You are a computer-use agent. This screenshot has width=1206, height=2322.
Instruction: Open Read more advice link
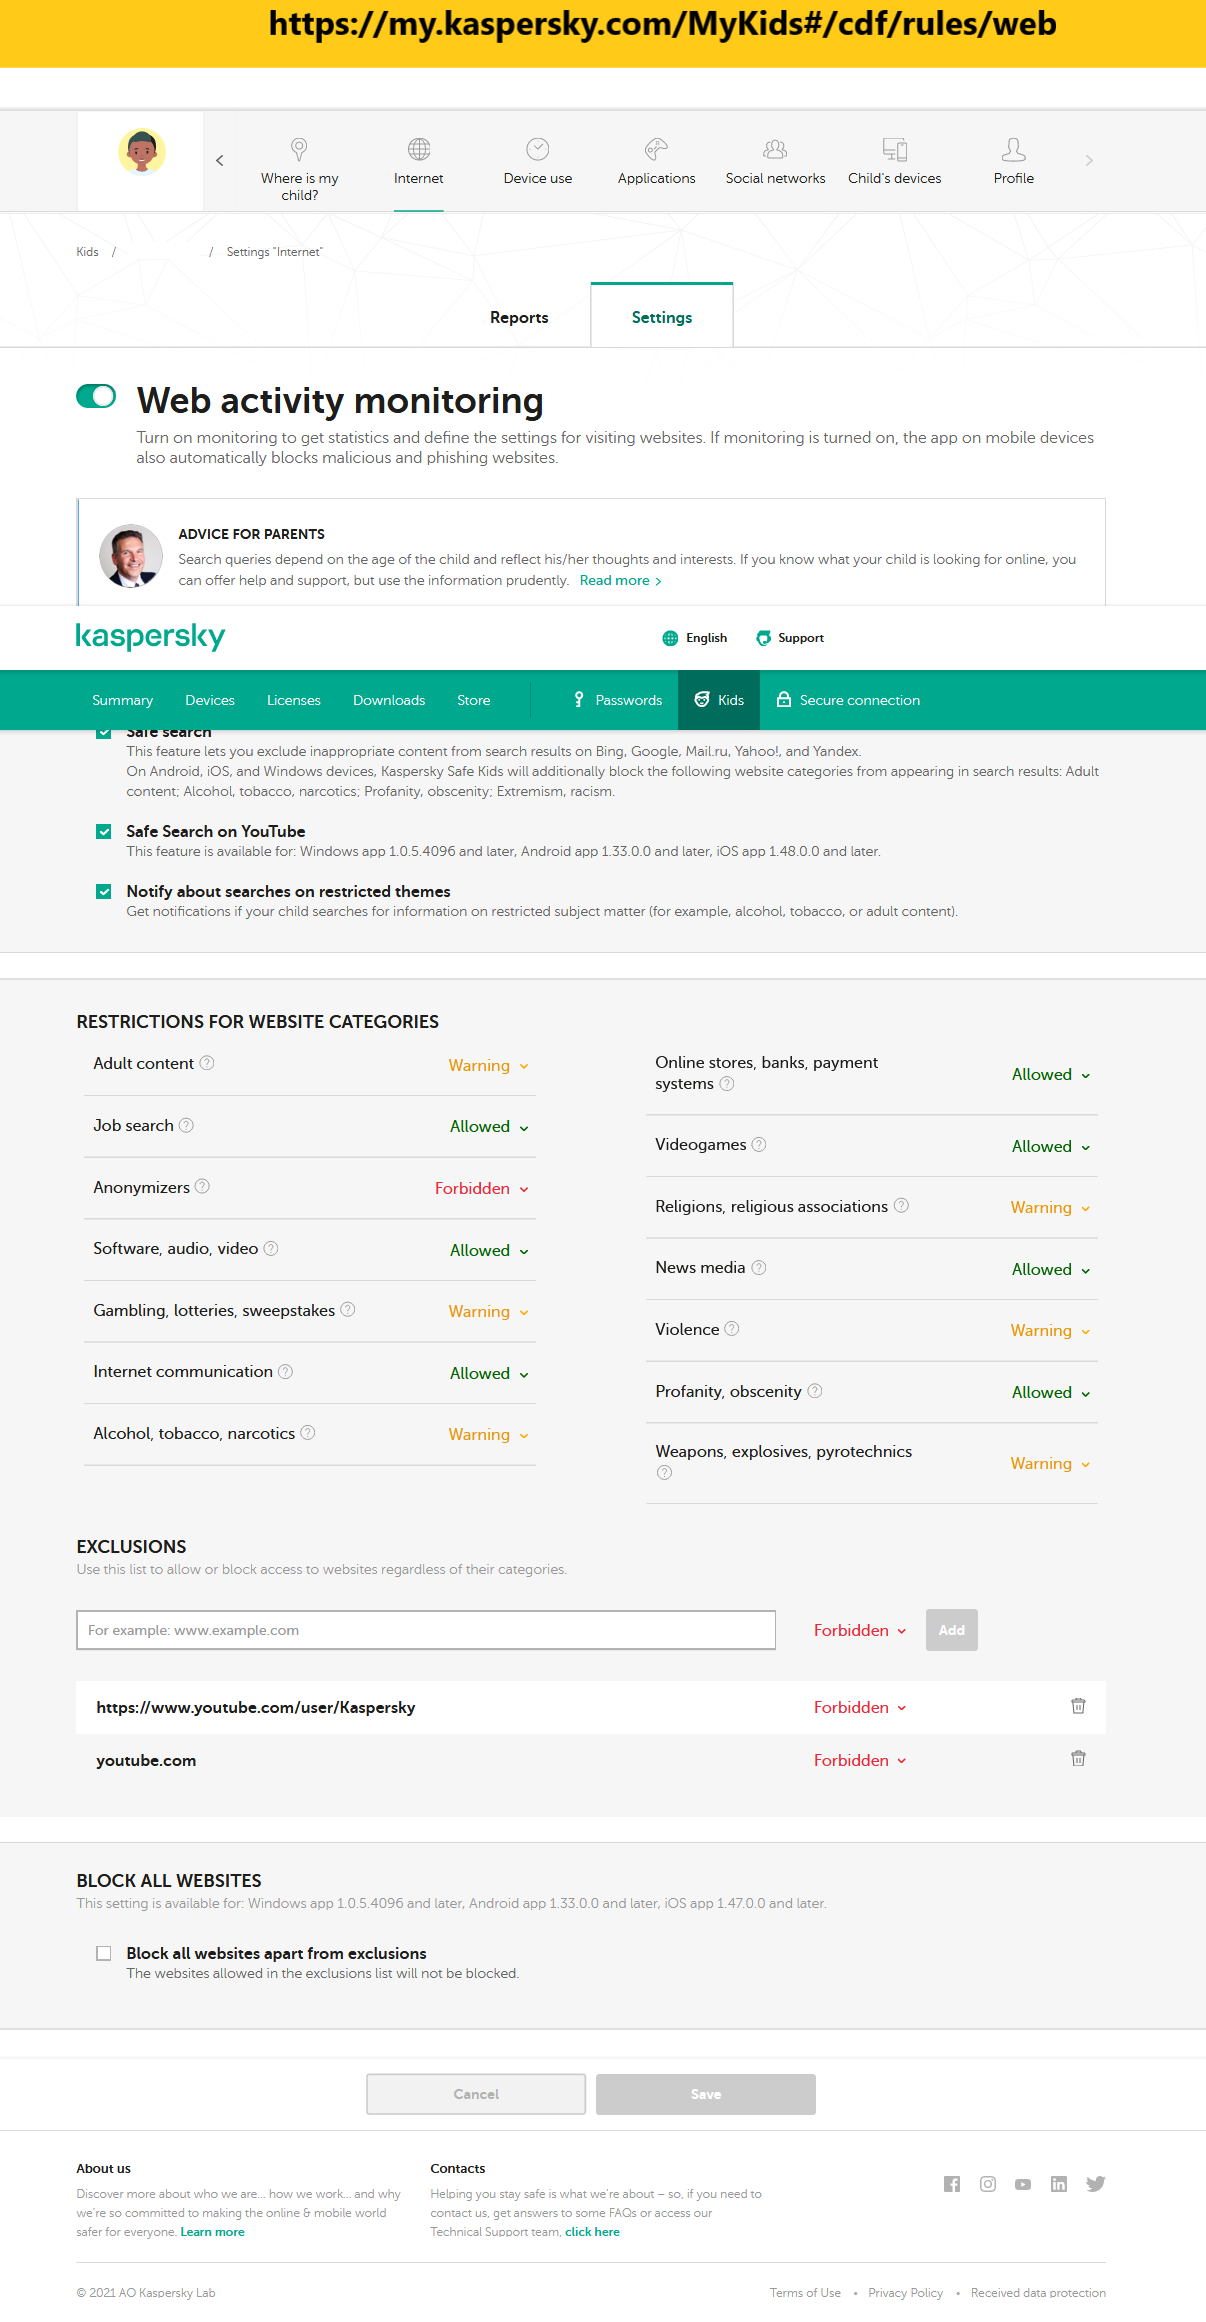[620, 581]
